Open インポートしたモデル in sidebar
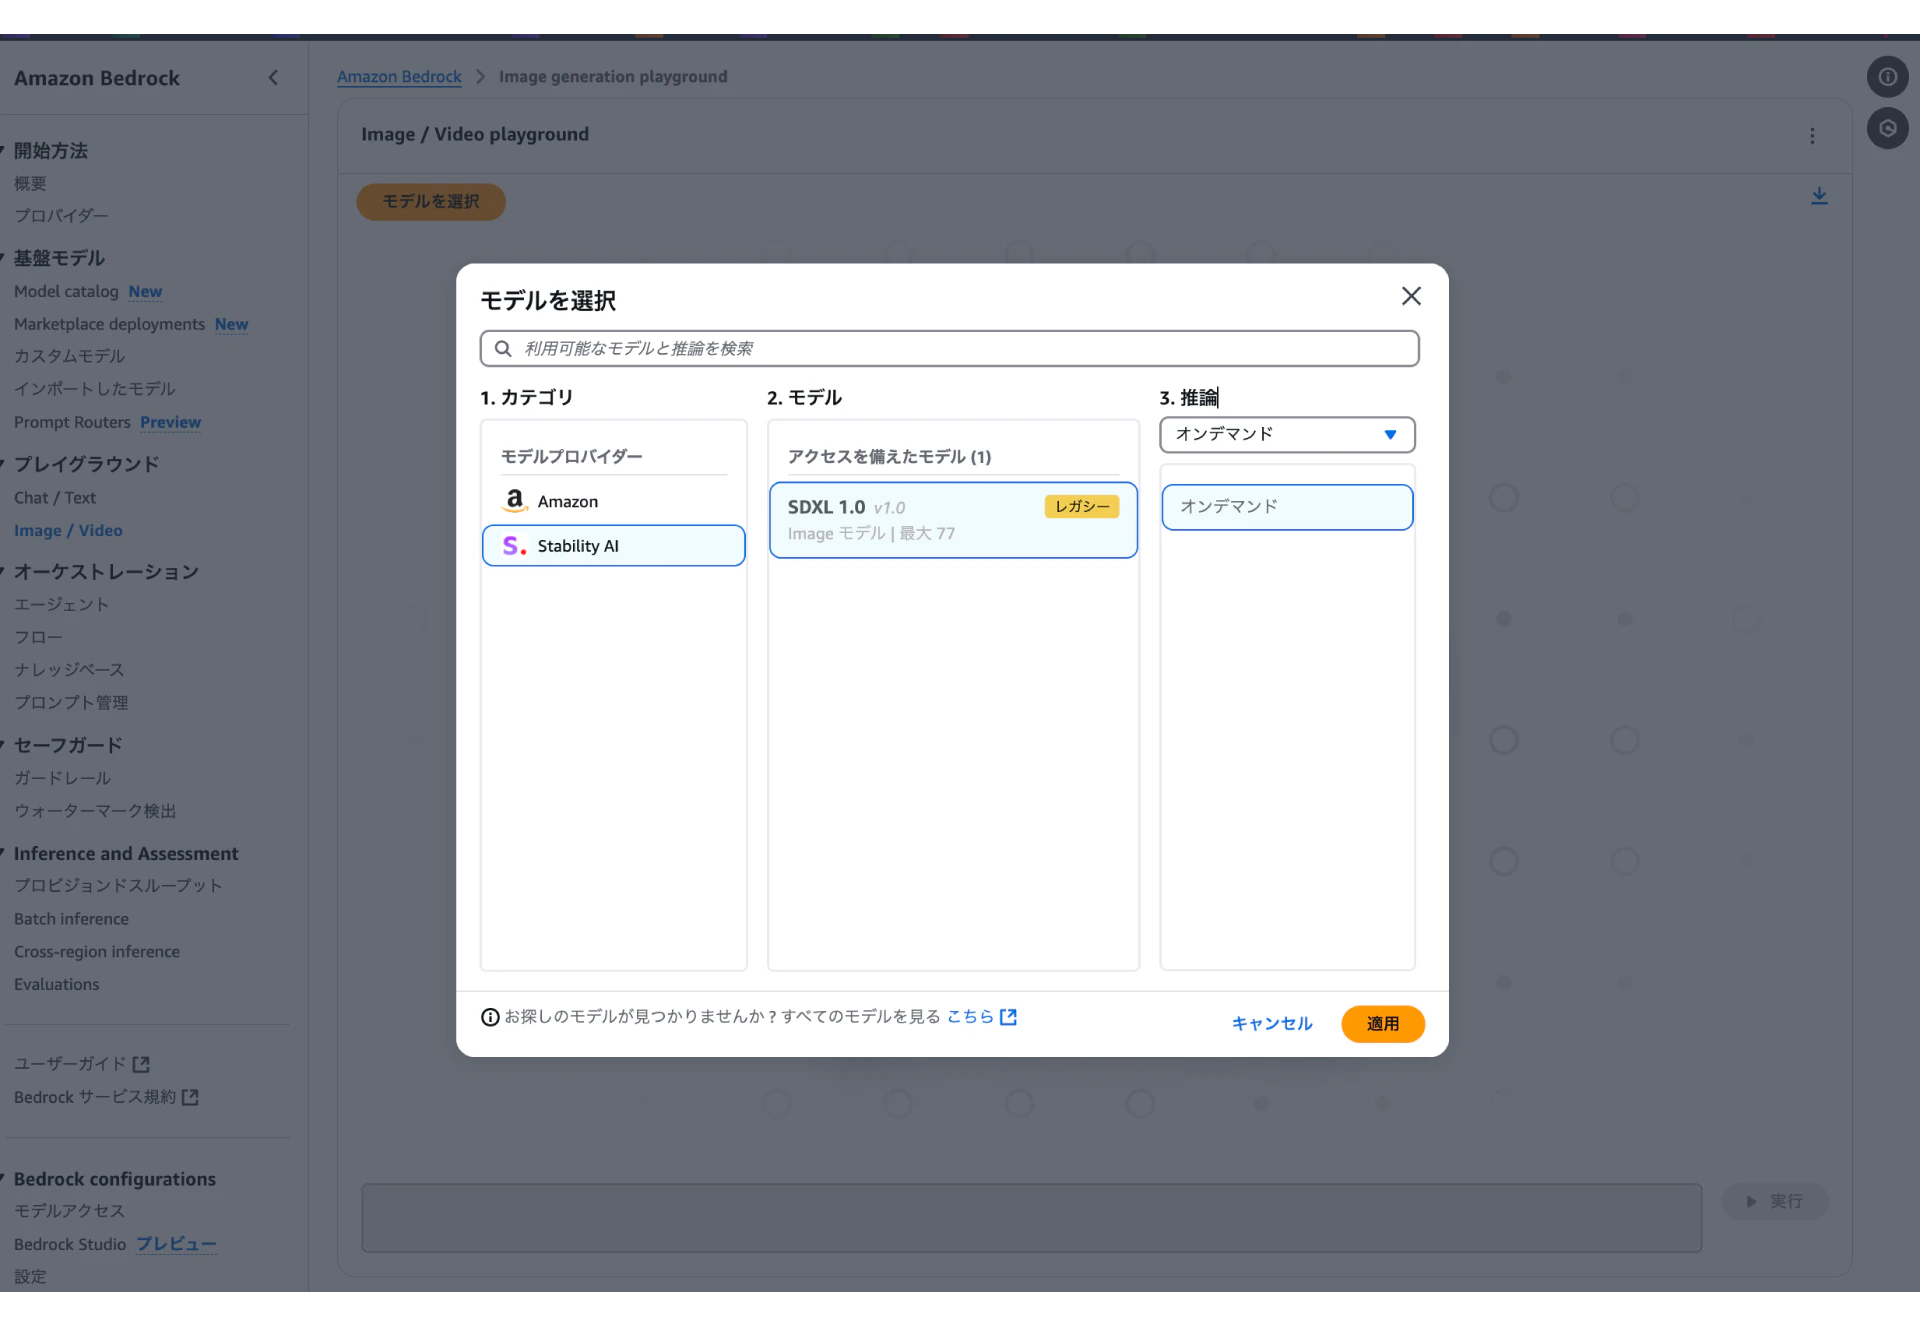The height and width of the screenshot is (1326, 1920). click(95, 389)
